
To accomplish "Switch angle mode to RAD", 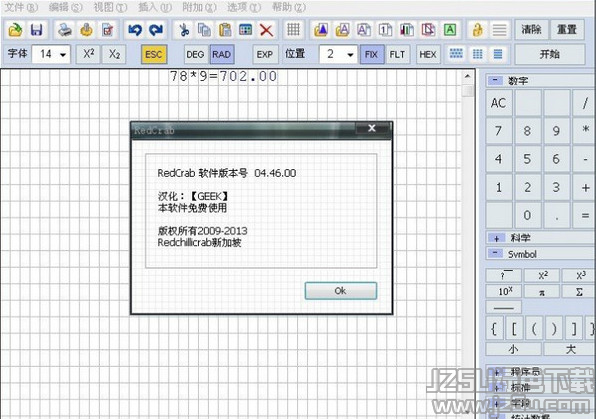I will pos(221,54).
